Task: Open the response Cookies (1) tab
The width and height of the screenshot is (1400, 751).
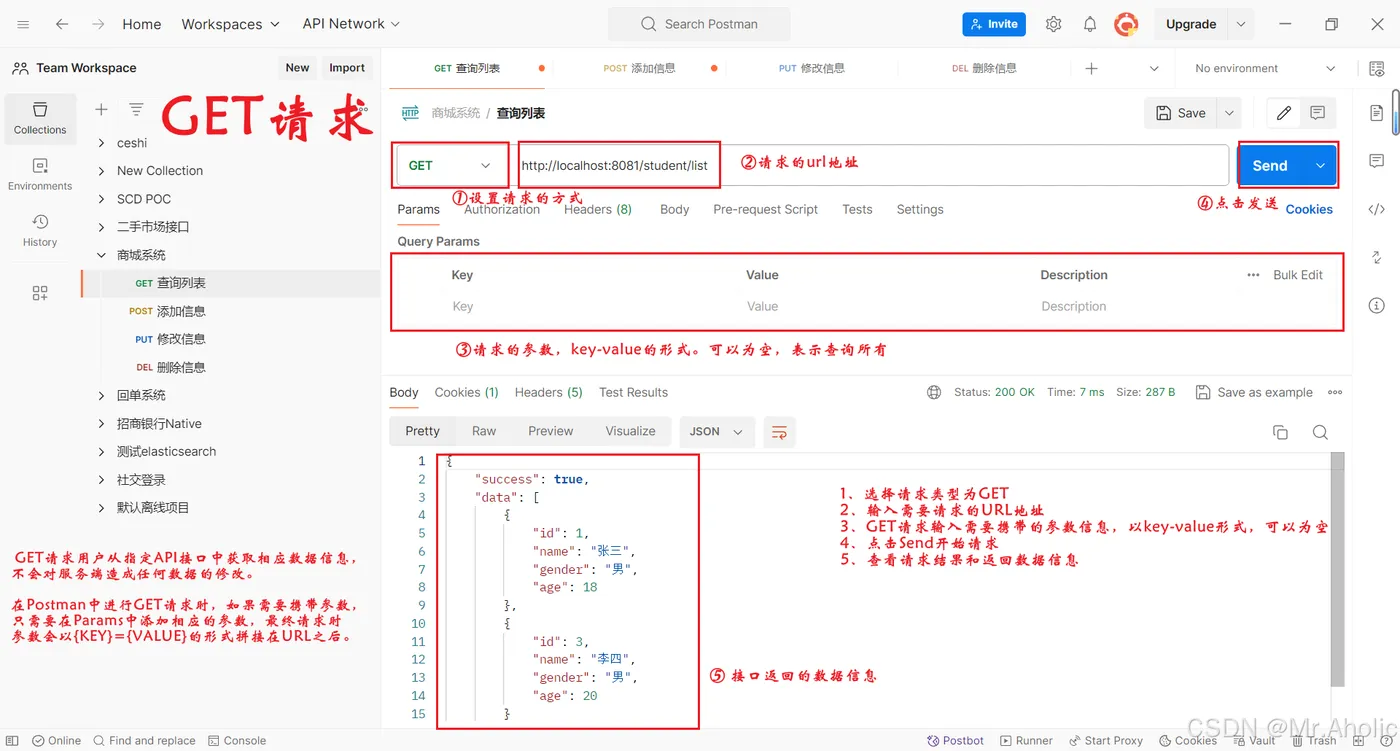Action: pos(466,392)
